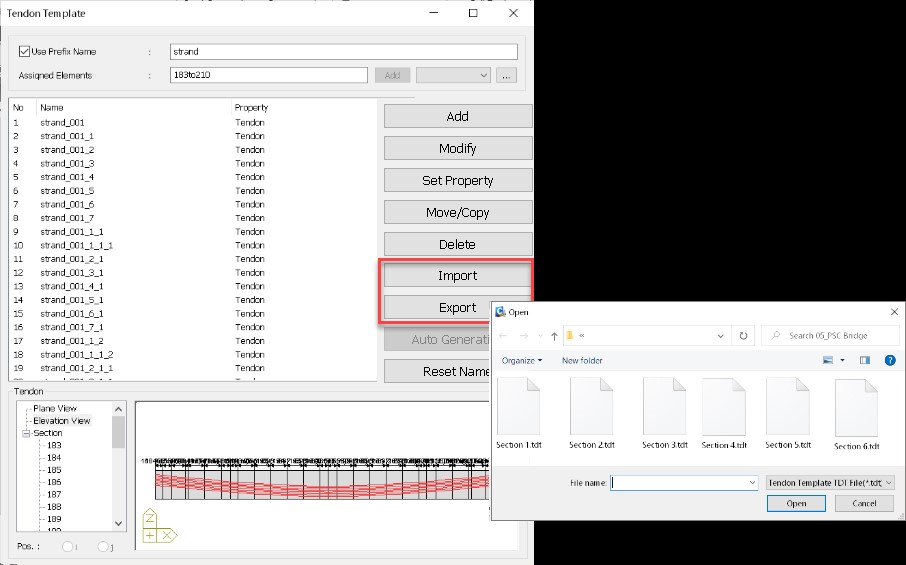Open file Section 2.tdt

pos(592,414)
